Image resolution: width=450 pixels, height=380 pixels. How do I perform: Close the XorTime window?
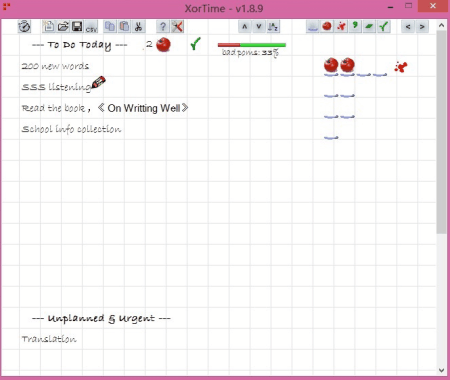[x=433, y=6]
